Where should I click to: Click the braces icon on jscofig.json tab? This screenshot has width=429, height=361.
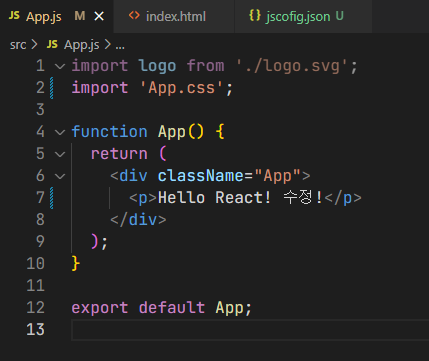[255, 15]
